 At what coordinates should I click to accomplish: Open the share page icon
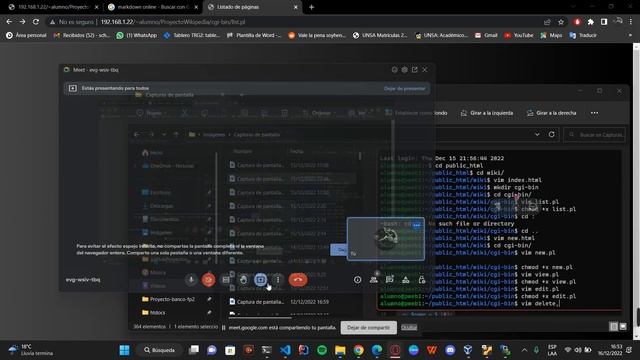(547, 22)
